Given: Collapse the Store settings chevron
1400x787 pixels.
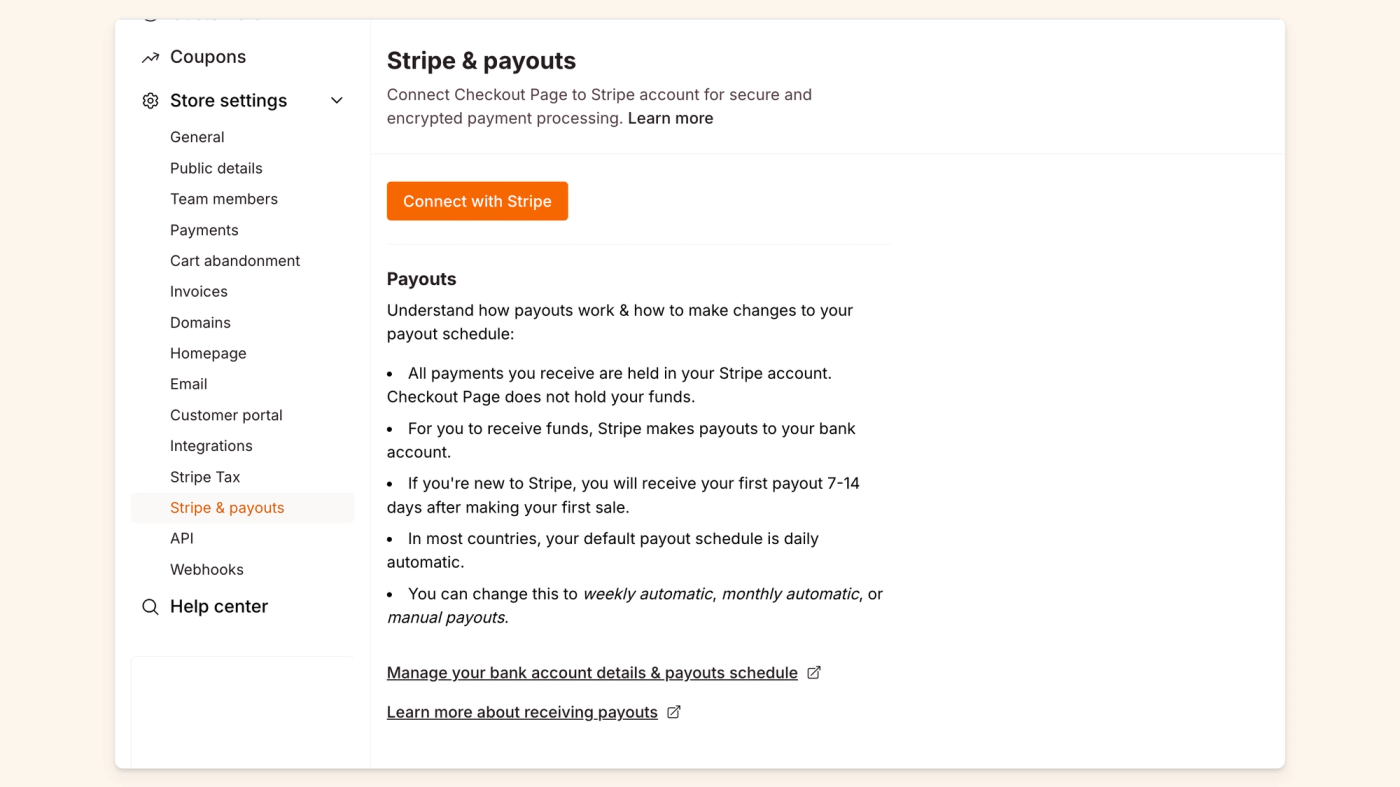Looking at the screenshot, I should point(336,100).
